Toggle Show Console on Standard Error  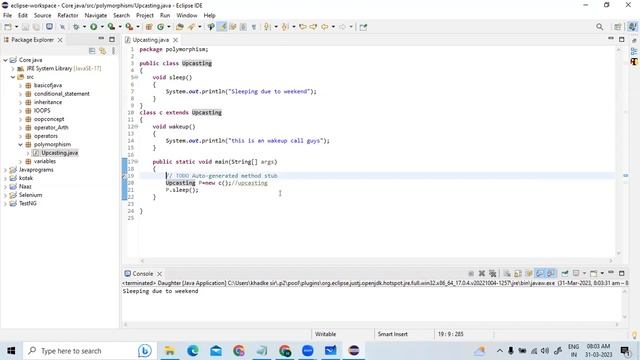point(551,273)
